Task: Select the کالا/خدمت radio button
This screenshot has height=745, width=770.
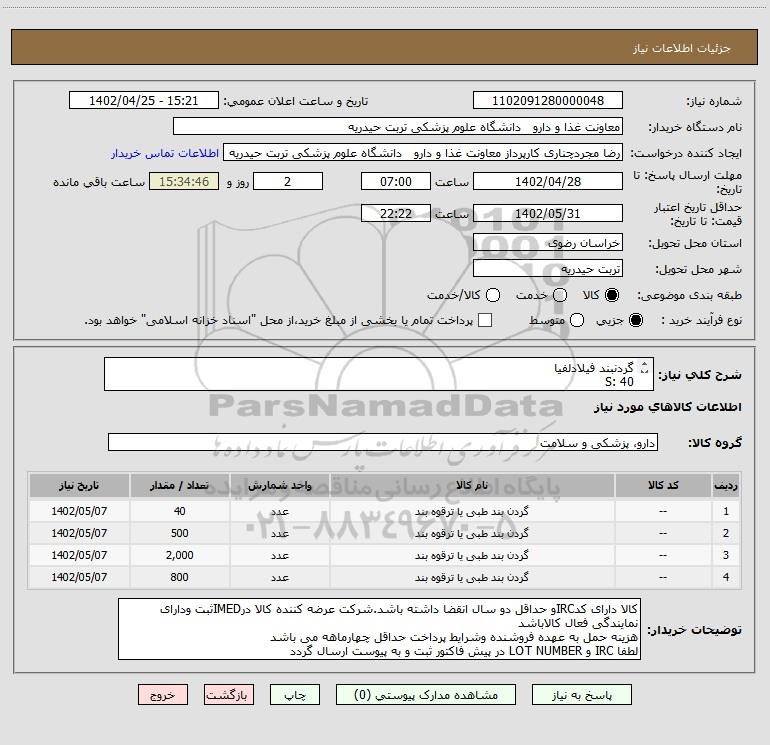Action: pos(493,295)
